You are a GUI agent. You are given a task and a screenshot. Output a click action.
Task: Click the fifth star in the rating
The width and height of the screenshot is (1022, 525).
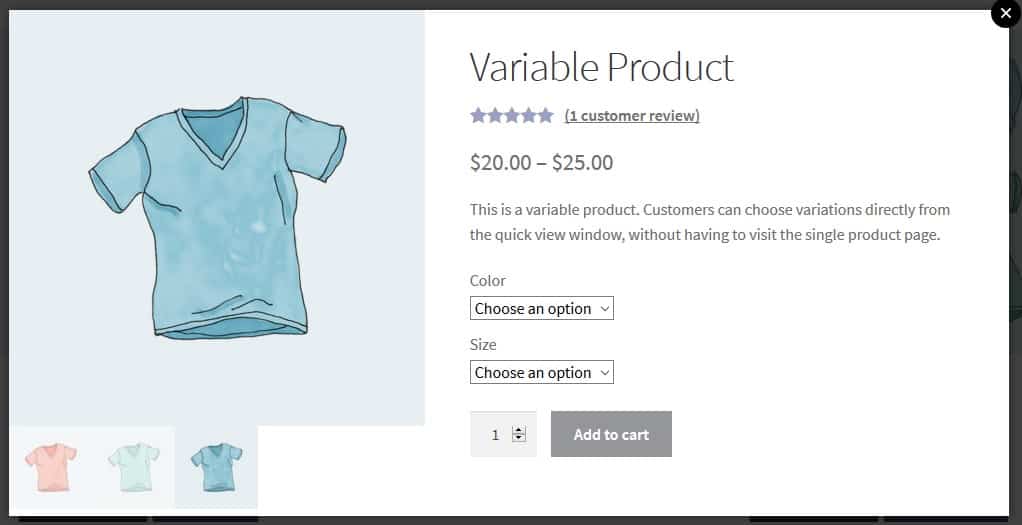tap(546, 116)
